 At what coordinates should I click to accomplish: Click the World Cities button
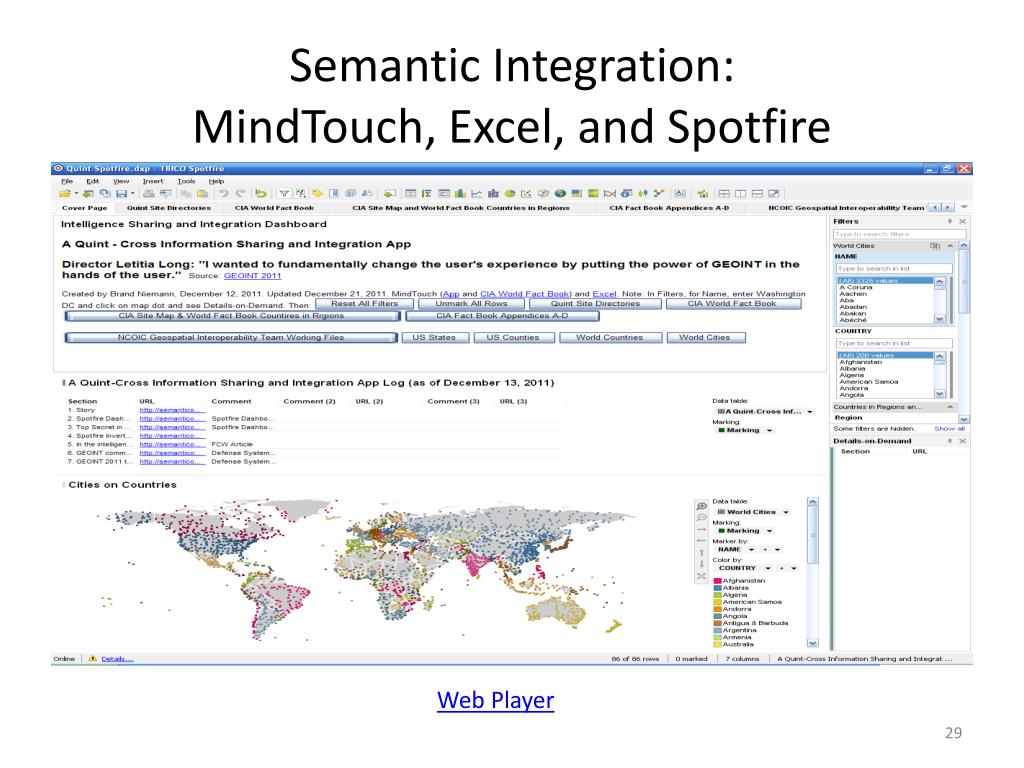click(x=705, y=338)
